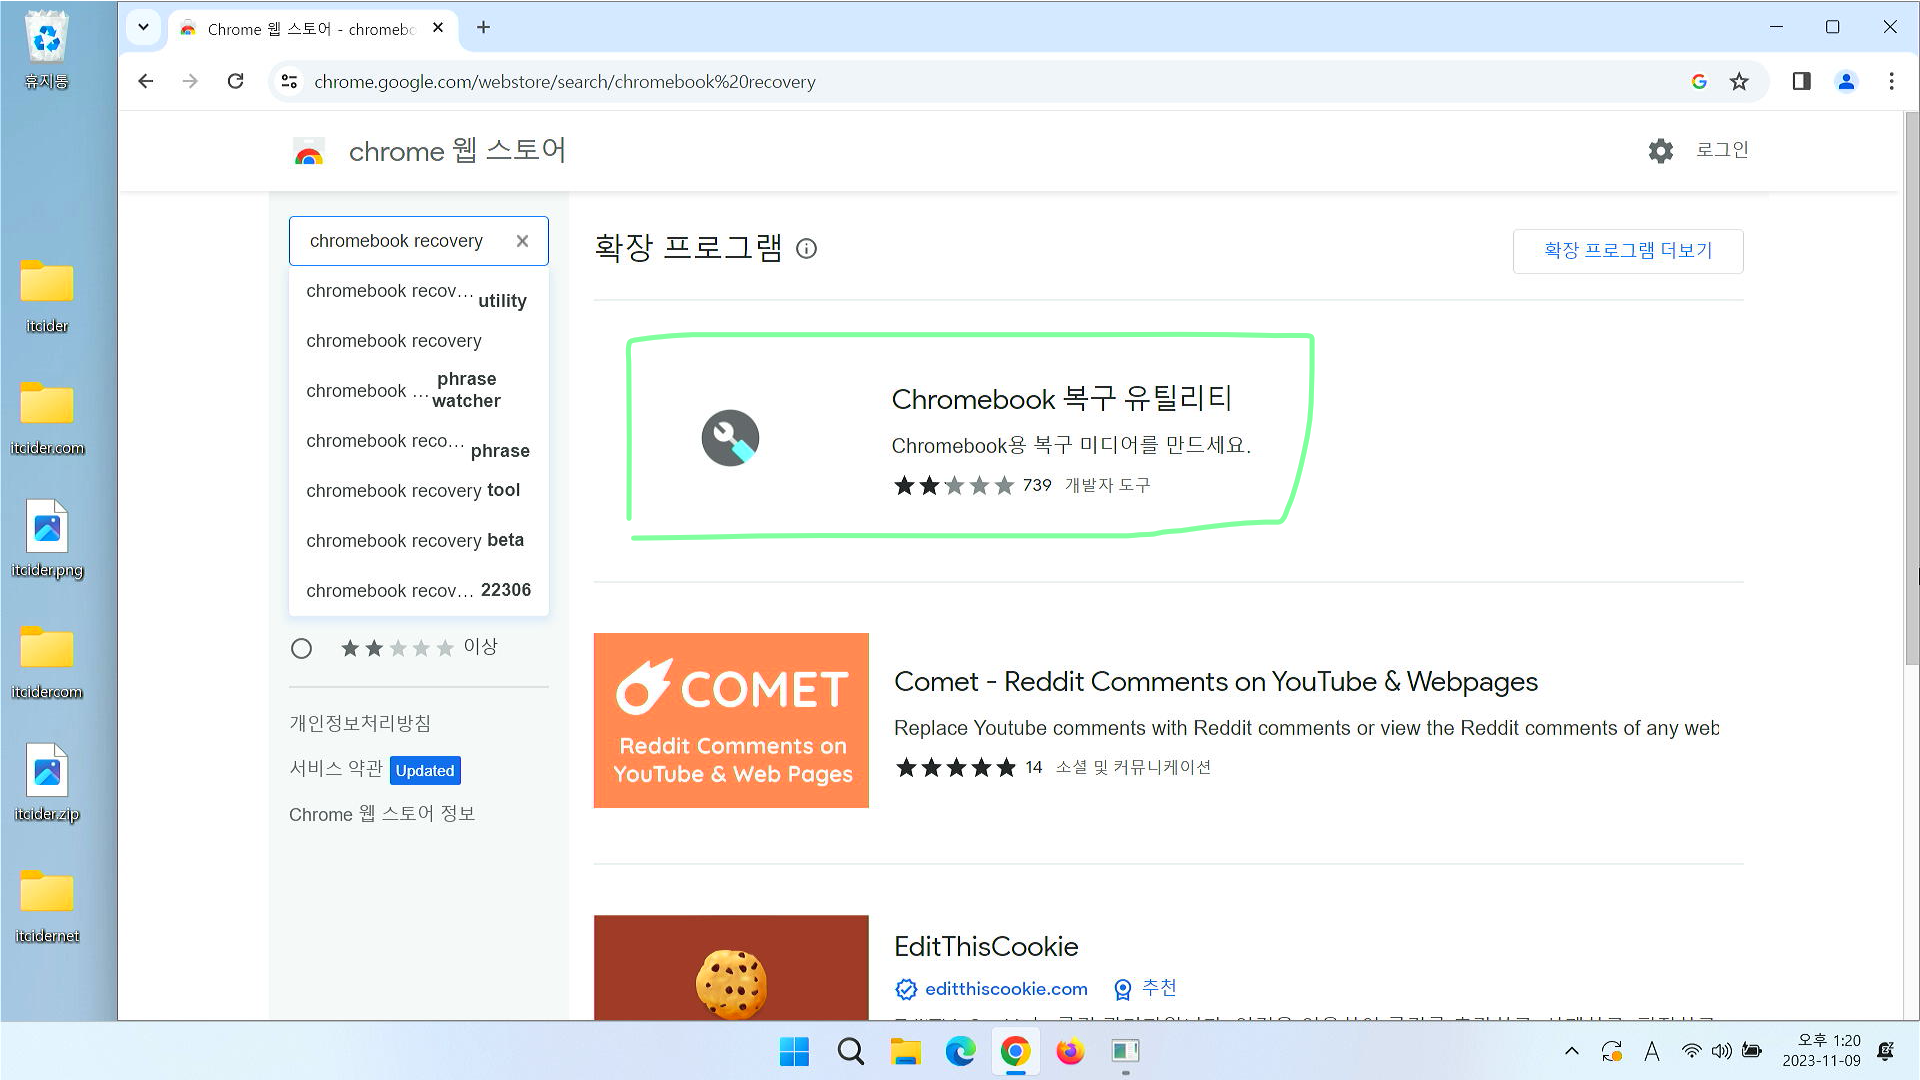Open Firefox from the taskbar

coord(1069,1052)
